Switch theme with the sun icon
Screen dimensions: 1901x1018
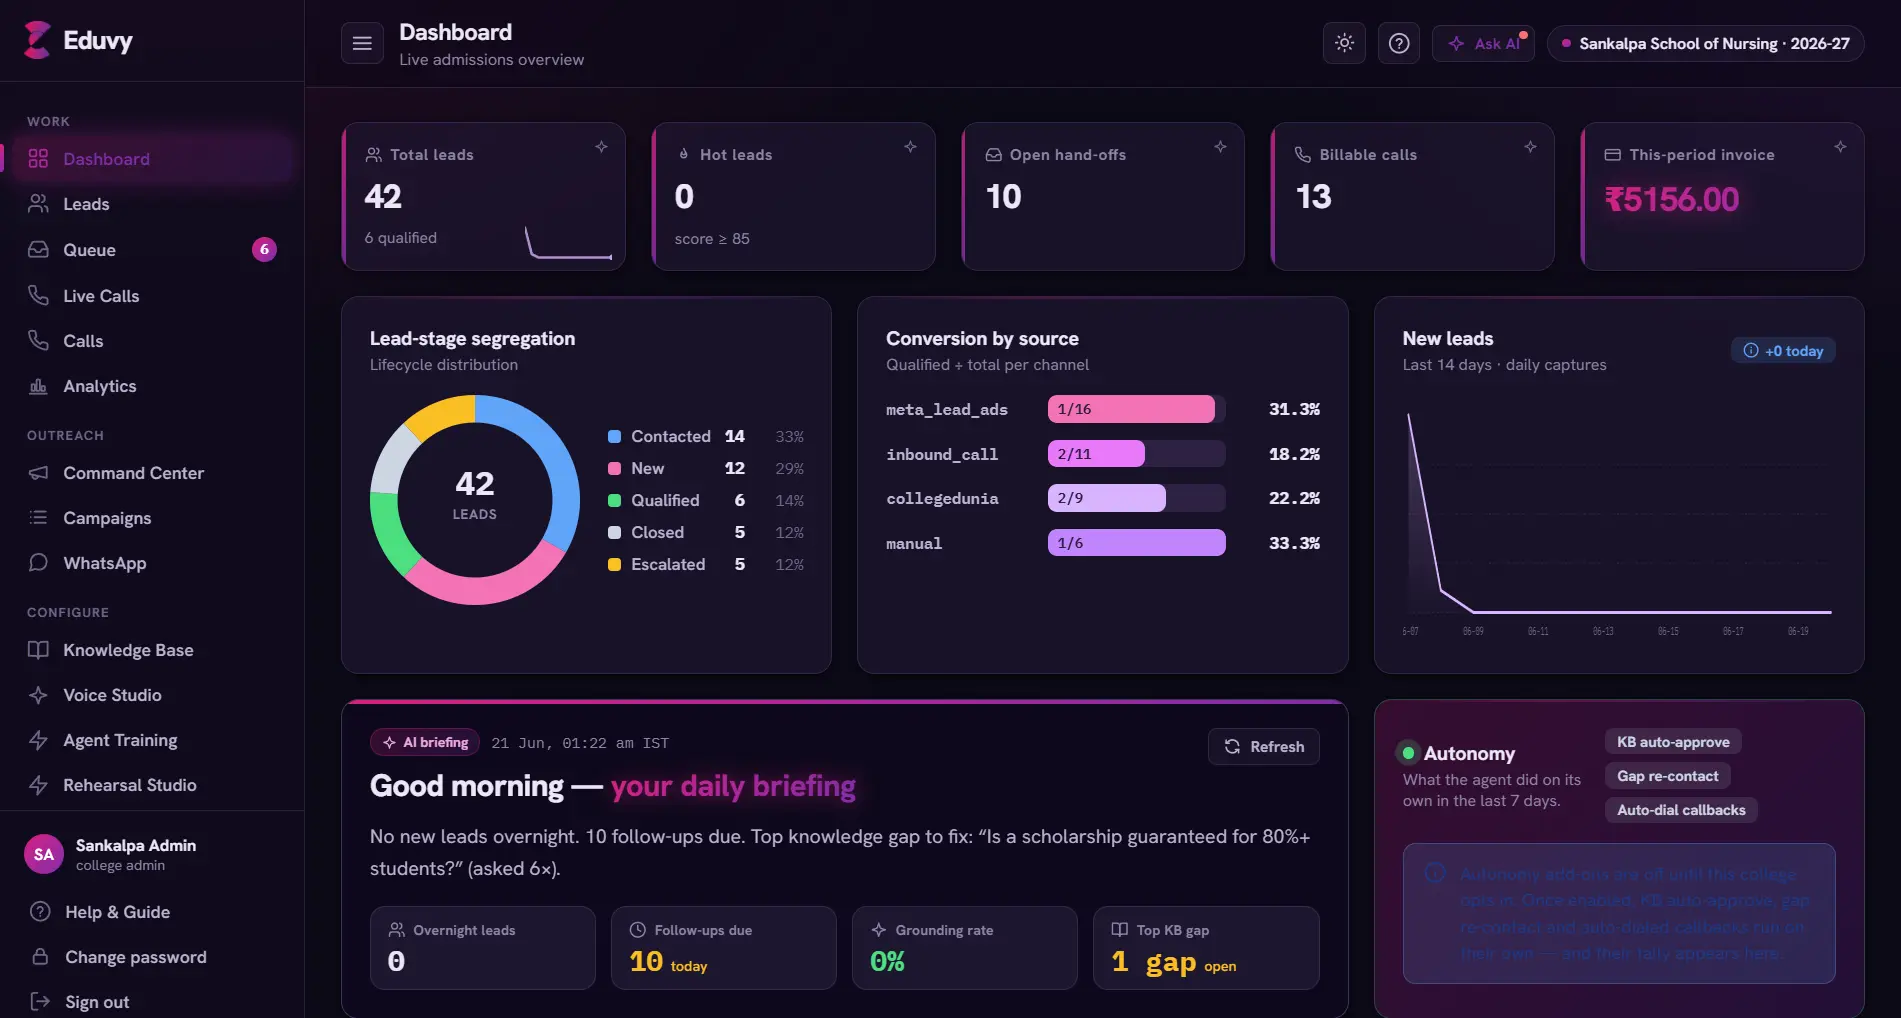(x=1344, y=43)
